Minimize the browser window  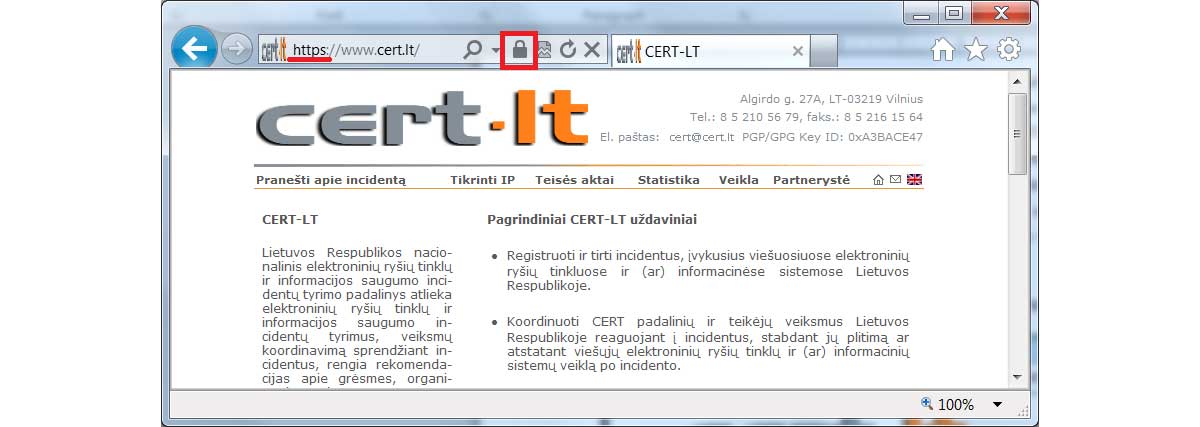[x=920, y=13]
